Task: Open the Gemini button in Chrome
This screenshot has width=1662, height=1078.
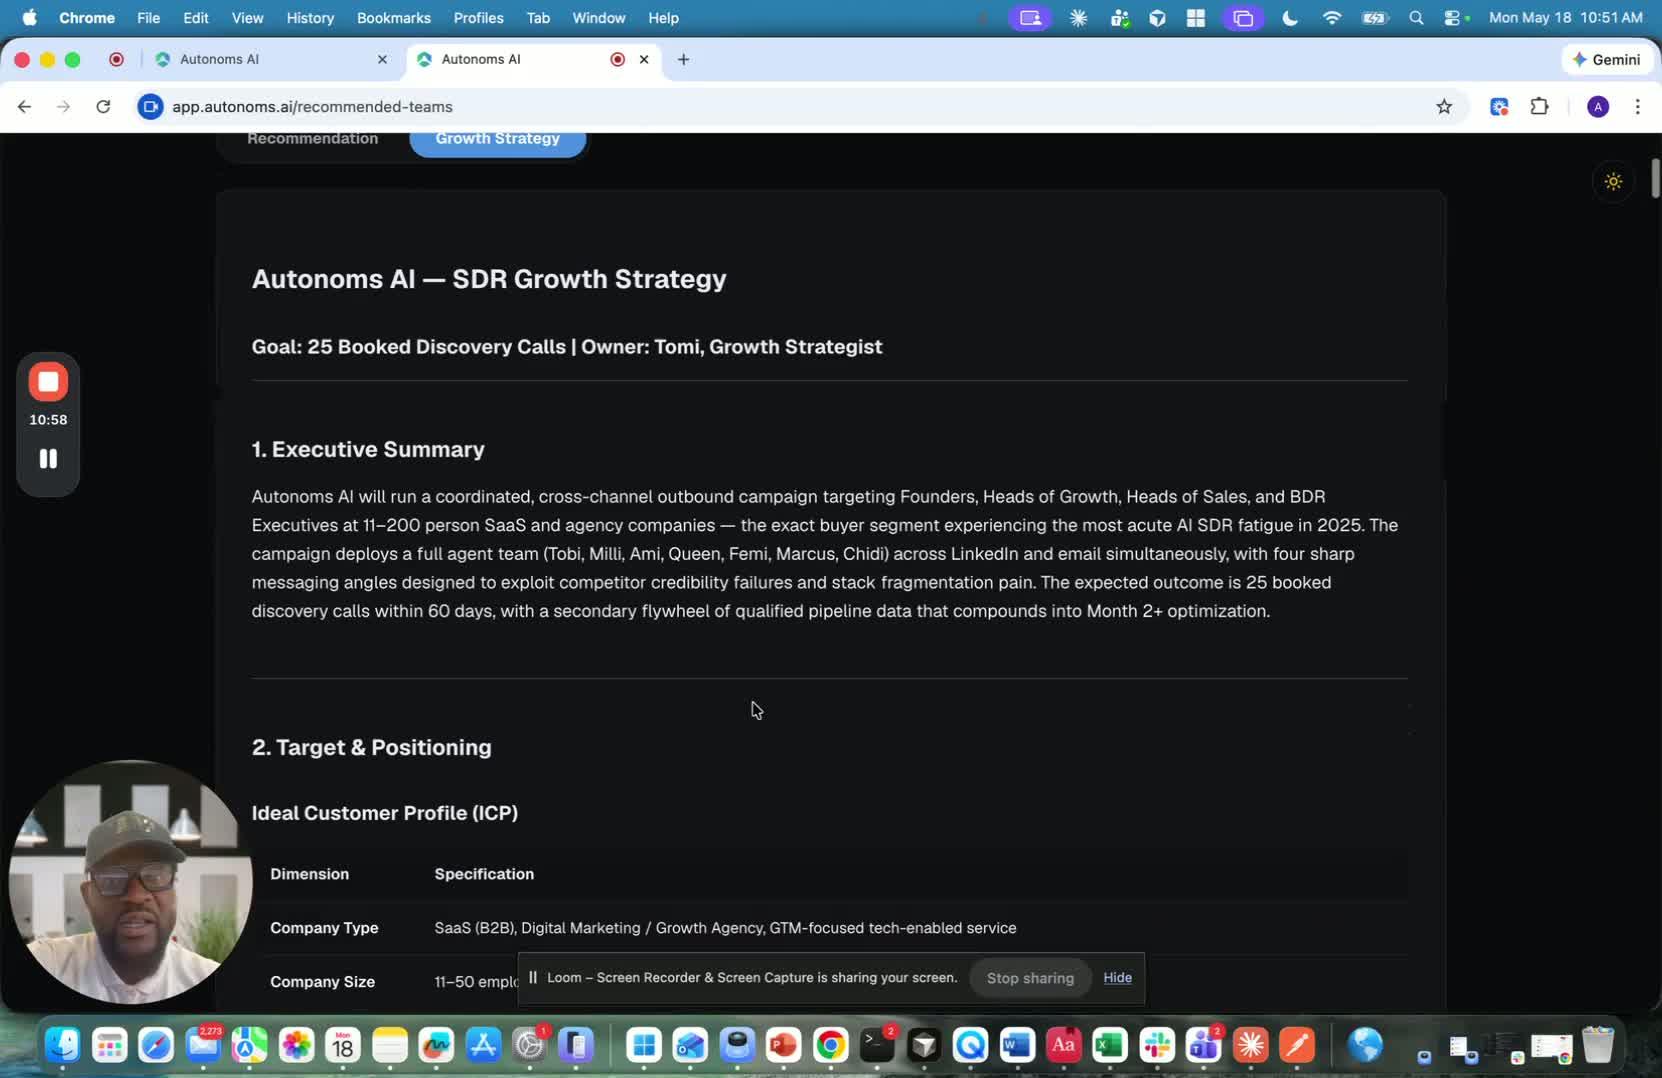Action: (x=1605, y=60)
